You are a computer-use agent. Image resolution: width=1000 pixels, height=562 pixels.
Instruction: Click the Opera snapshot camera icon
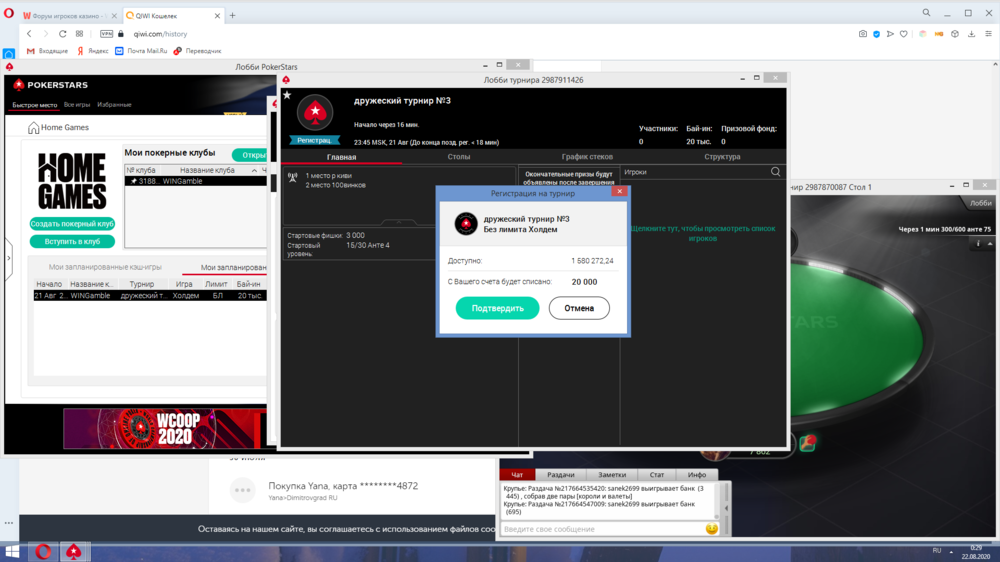[x=863, y=34]
